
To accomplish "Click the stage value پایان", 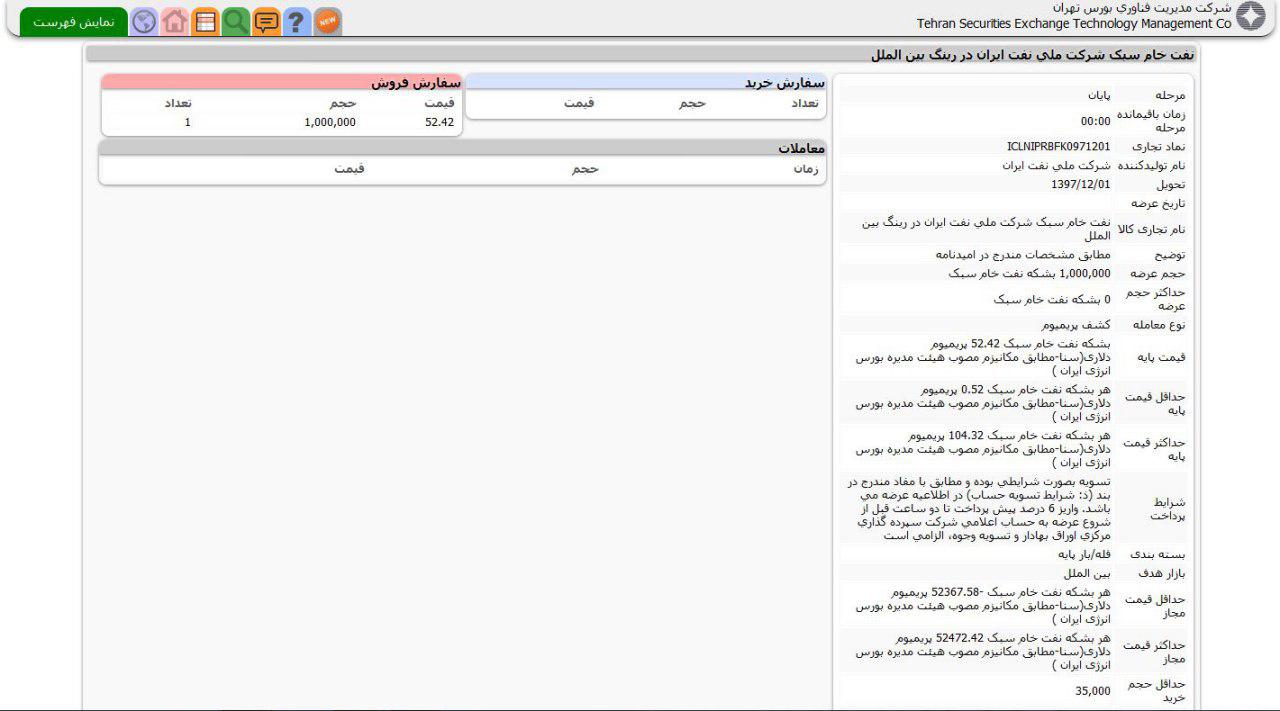I will click(1099, 96).
